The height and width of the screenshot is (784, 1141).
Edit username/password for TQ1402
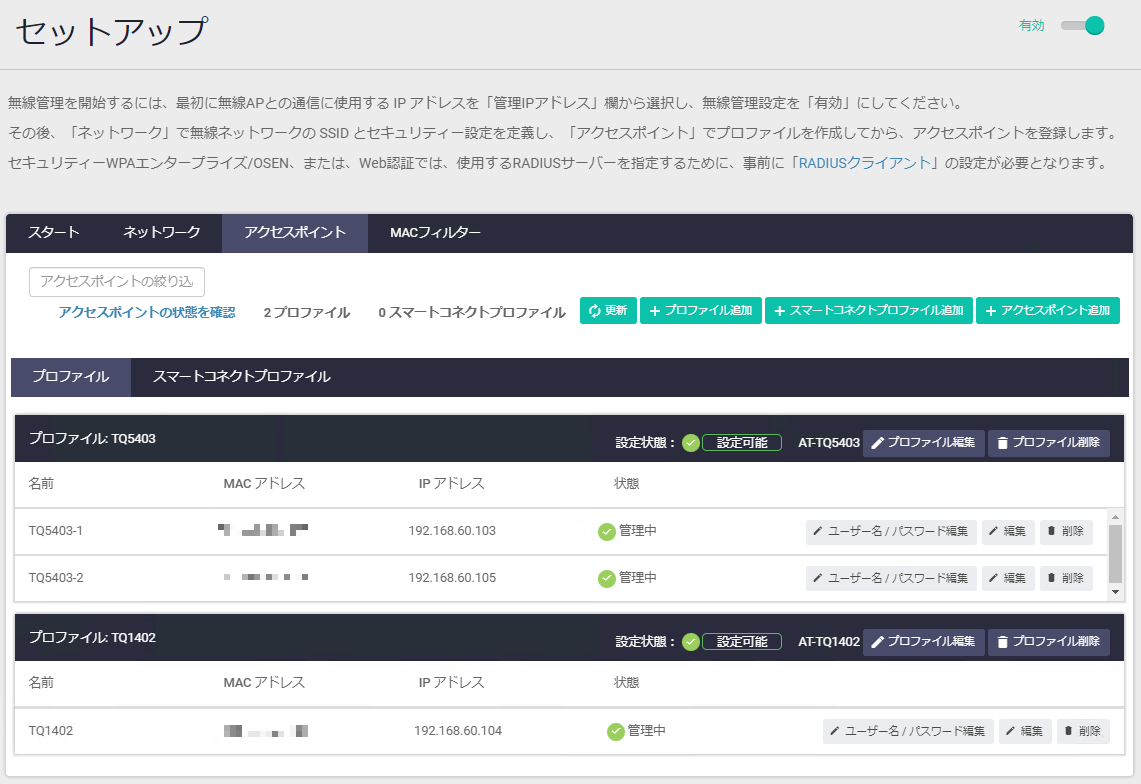[908, 731]
